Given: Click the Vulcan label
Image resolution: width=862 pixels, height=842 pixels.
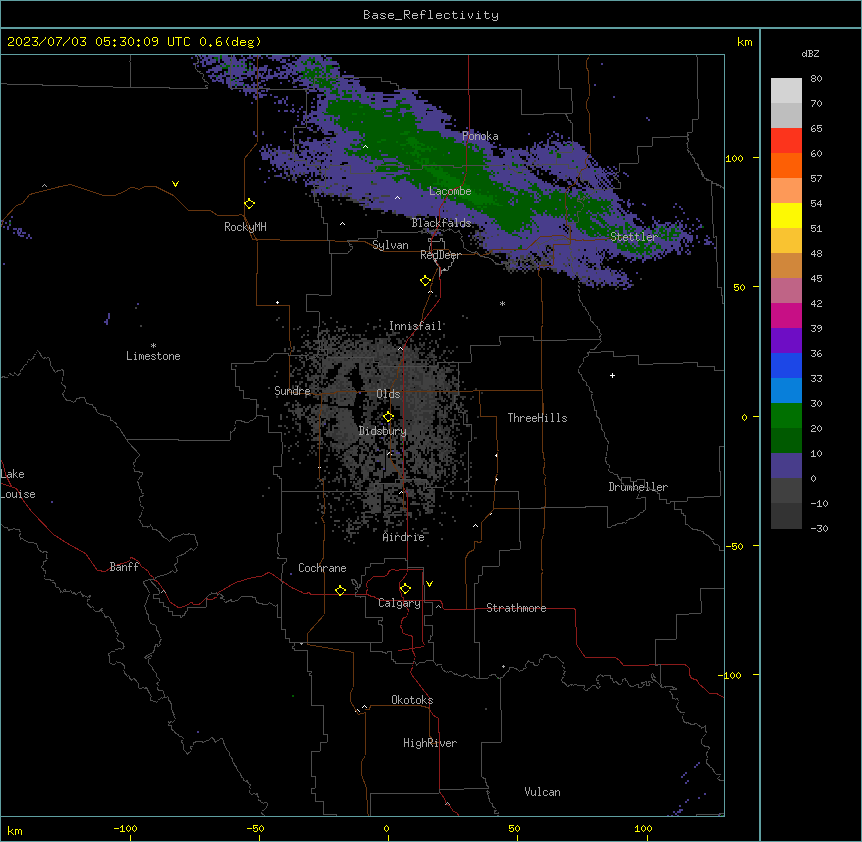Looking at the screenshot, I should (543, 792).
